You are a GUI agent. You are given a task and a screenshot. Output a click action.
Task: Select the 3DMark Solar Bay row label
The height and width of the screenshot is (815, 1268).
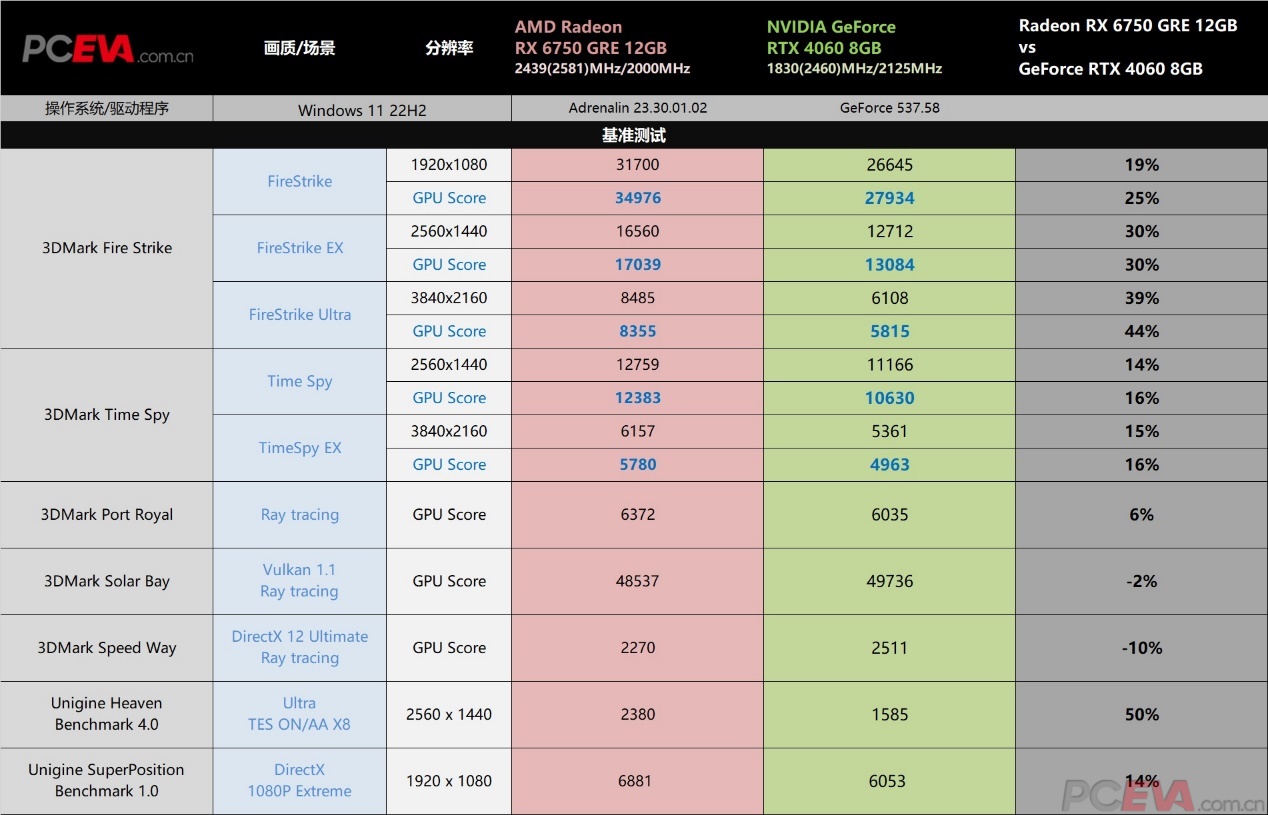point(107,581)
